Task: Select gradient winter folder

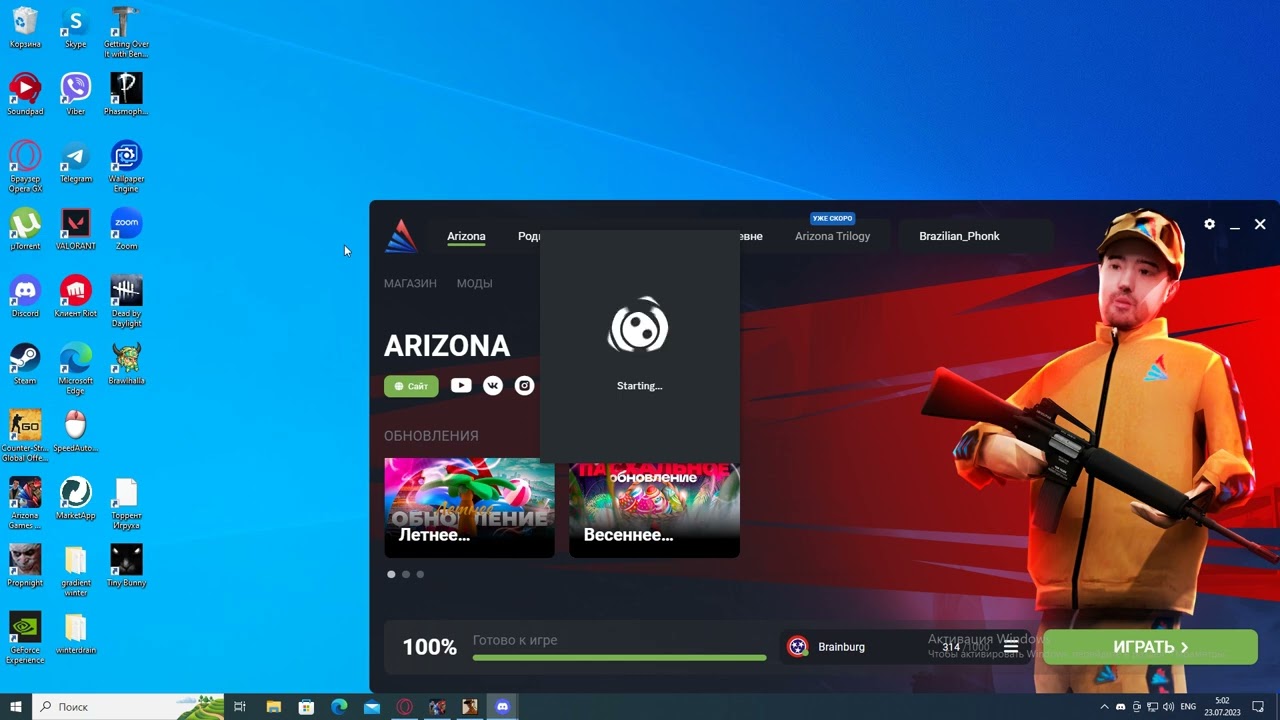Action: [75, 570]
